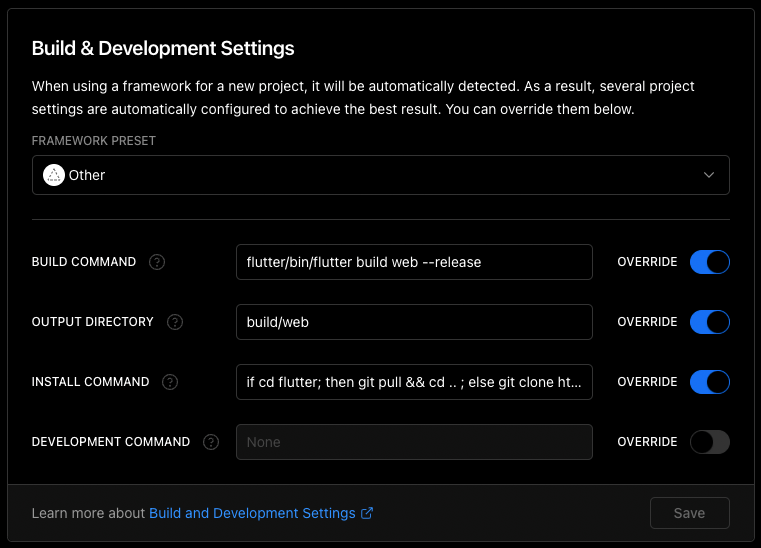The width and height of the screenshot is (761, 548).
Task: Click the DEVELOPMENT COMMAND label
Action: 111,442
